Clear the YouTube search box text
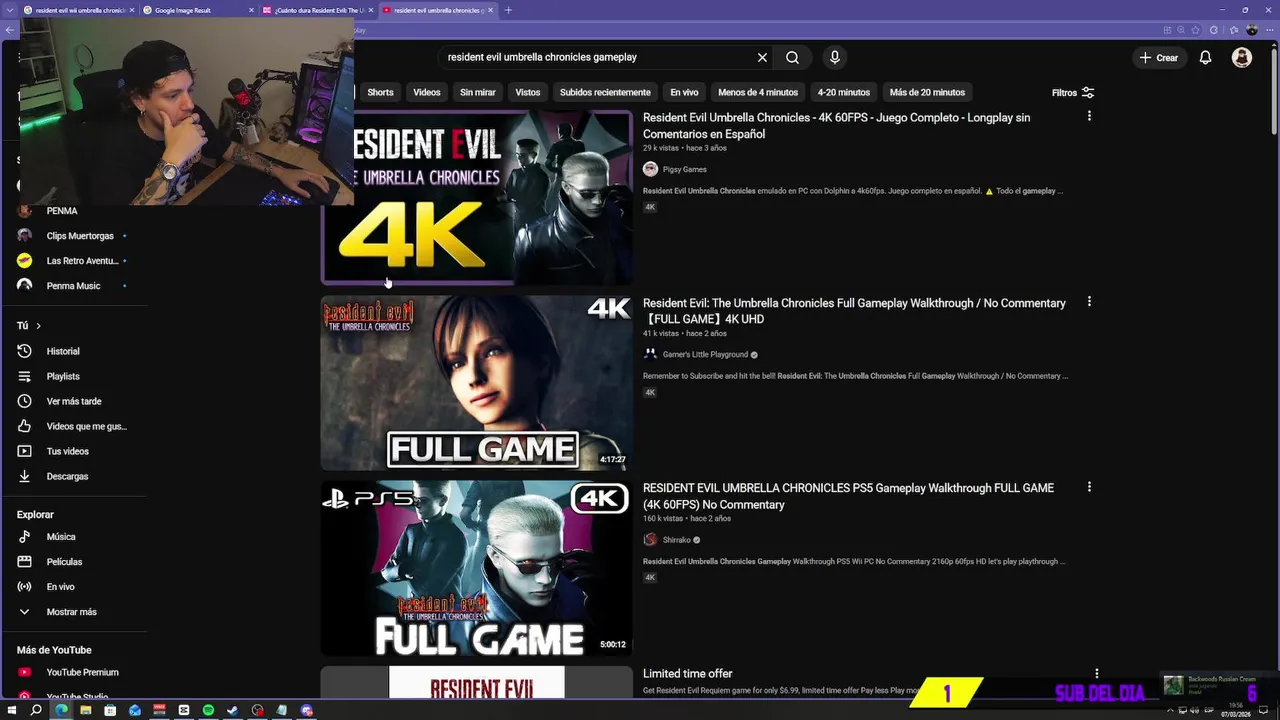This screenshot has height=720, width=1280. [x=762, y=57]
